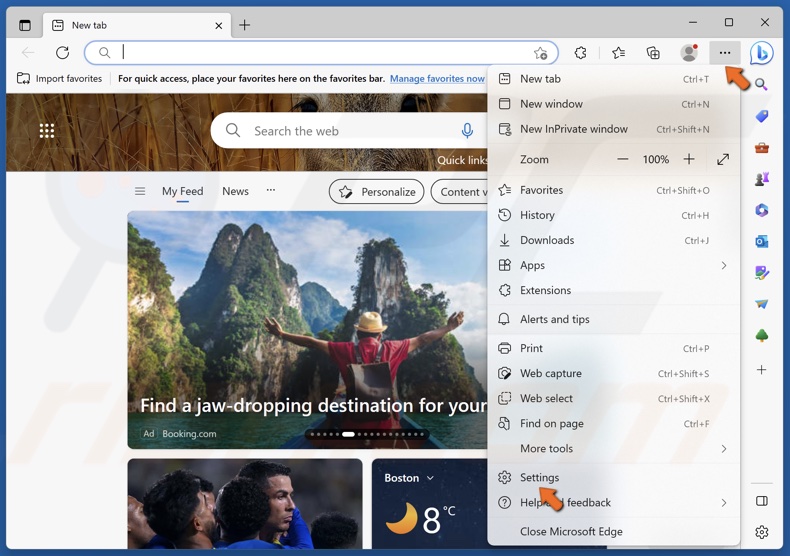Screen dimensions: 790x556
Task: Open the sidebar green tree icon
Action: [x=762, y=335]
